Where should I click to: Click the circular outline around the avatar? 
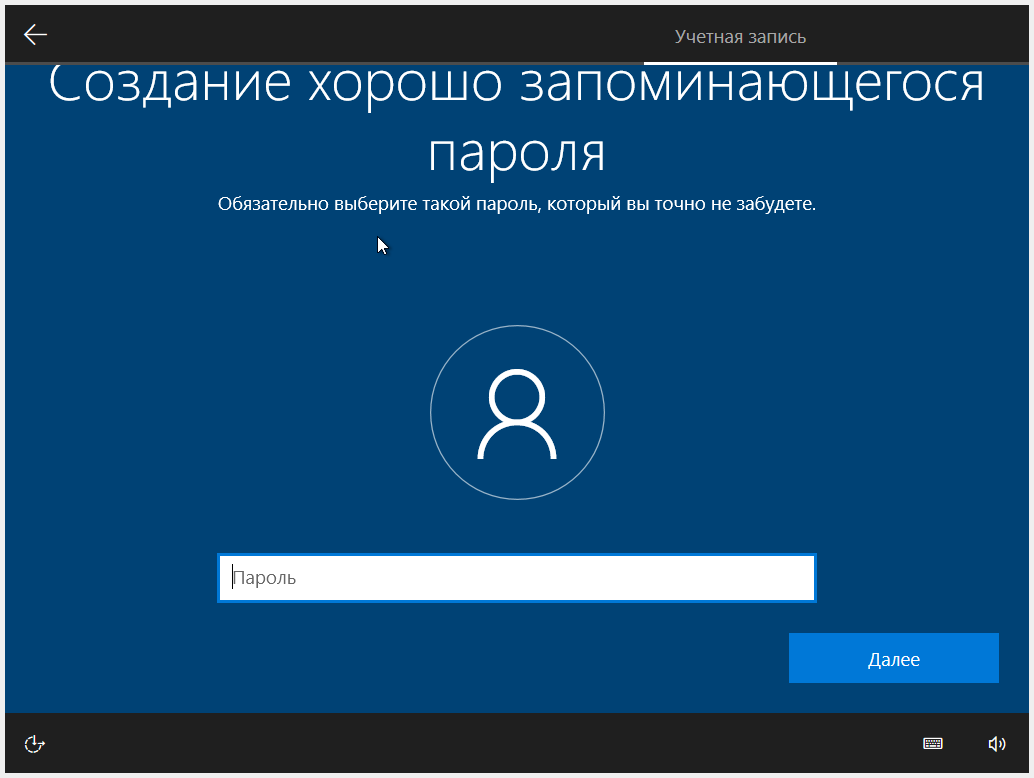[432, 413]
